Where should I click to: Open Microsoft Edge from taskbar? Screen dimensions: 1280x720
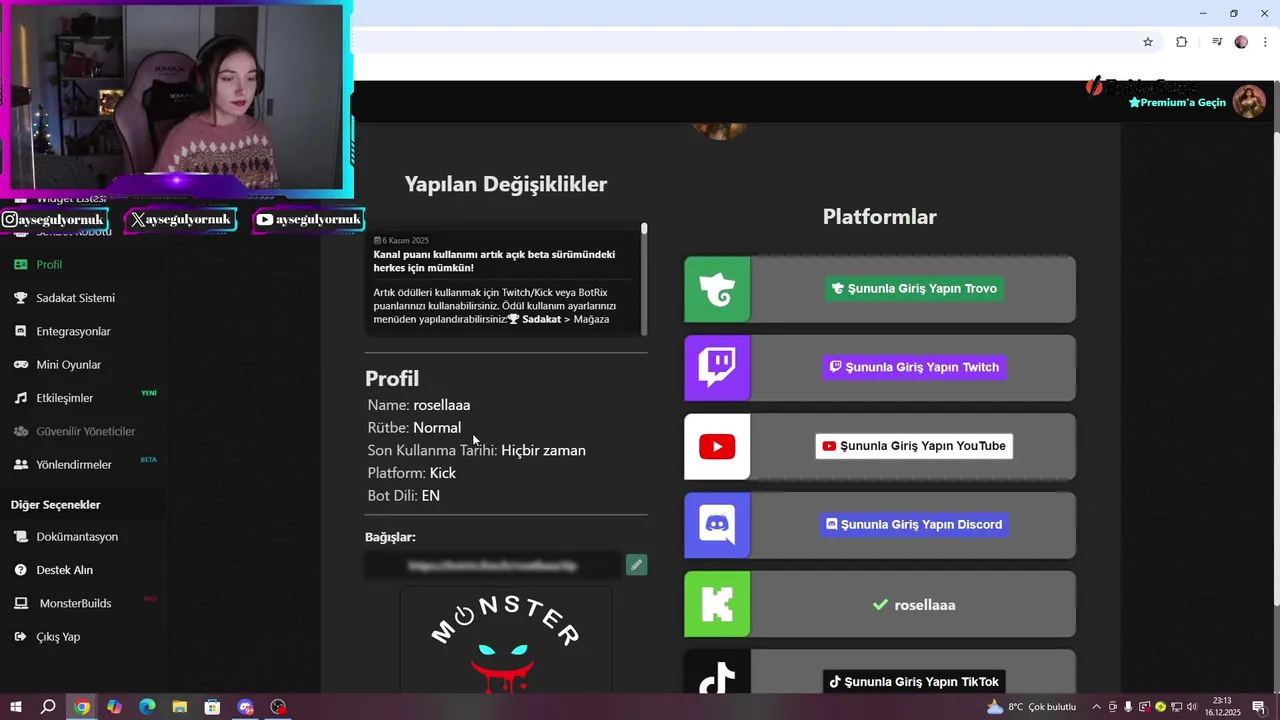pos(147,707)
